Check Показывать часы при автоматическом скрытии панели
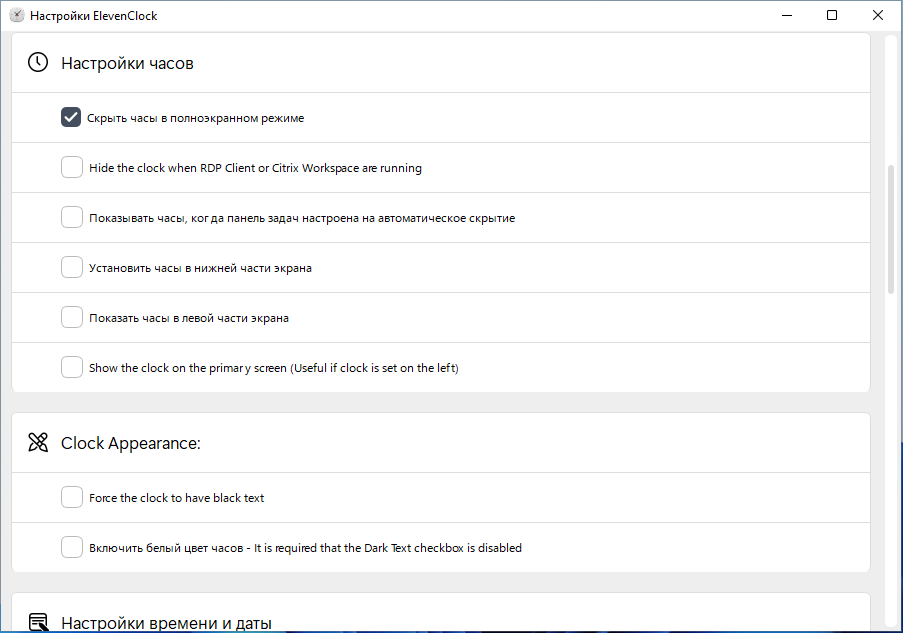 (72, 218)
